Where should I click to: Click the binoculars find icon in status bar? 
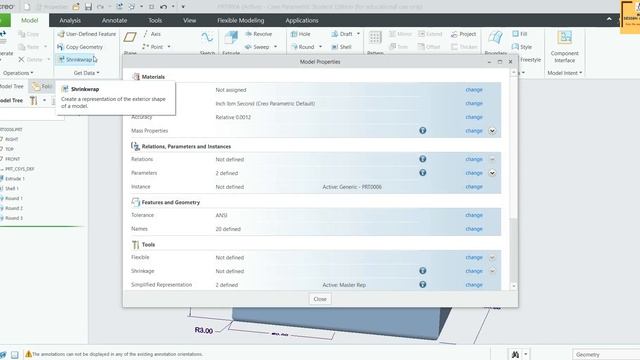tap(516, 354)
